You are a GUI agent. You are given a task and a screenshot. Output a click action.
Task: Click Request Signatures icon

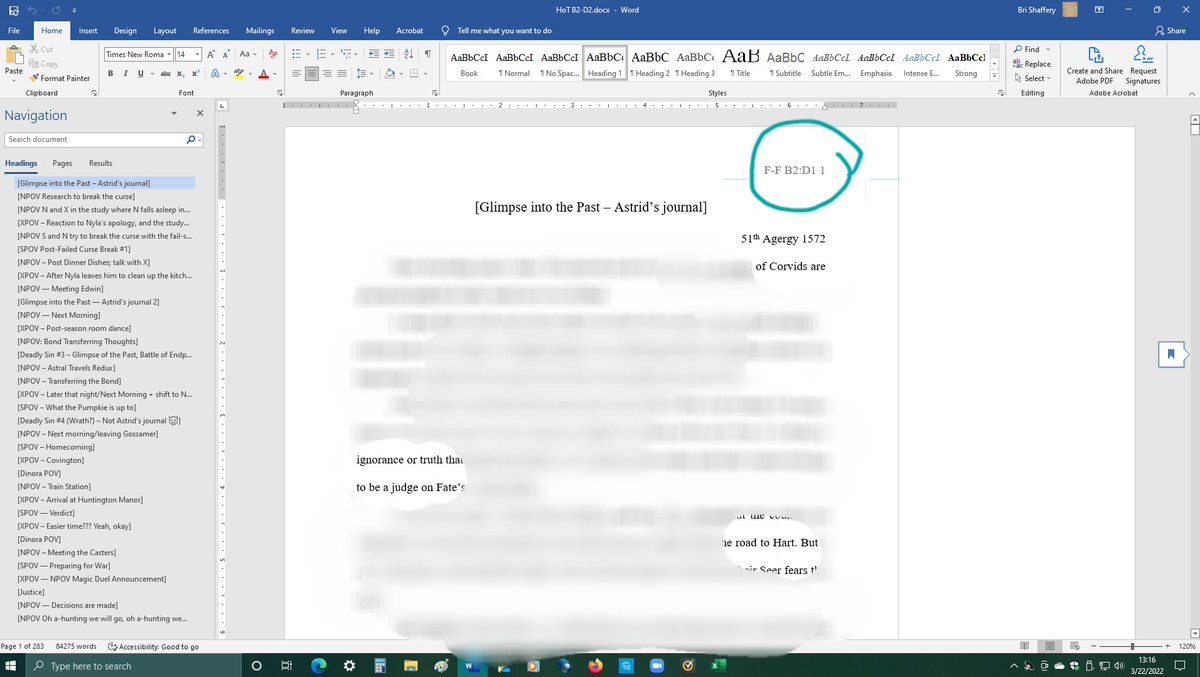pyautogui.click(x=1144, y=65)
